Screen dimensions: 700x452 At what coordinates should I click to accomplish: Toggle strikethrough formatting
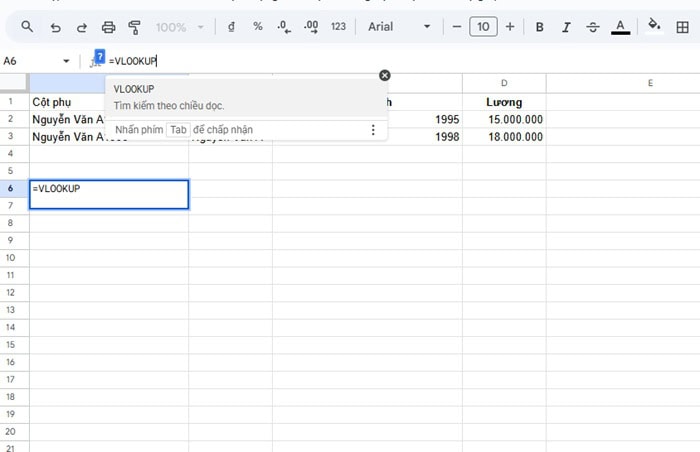[593, 27]
